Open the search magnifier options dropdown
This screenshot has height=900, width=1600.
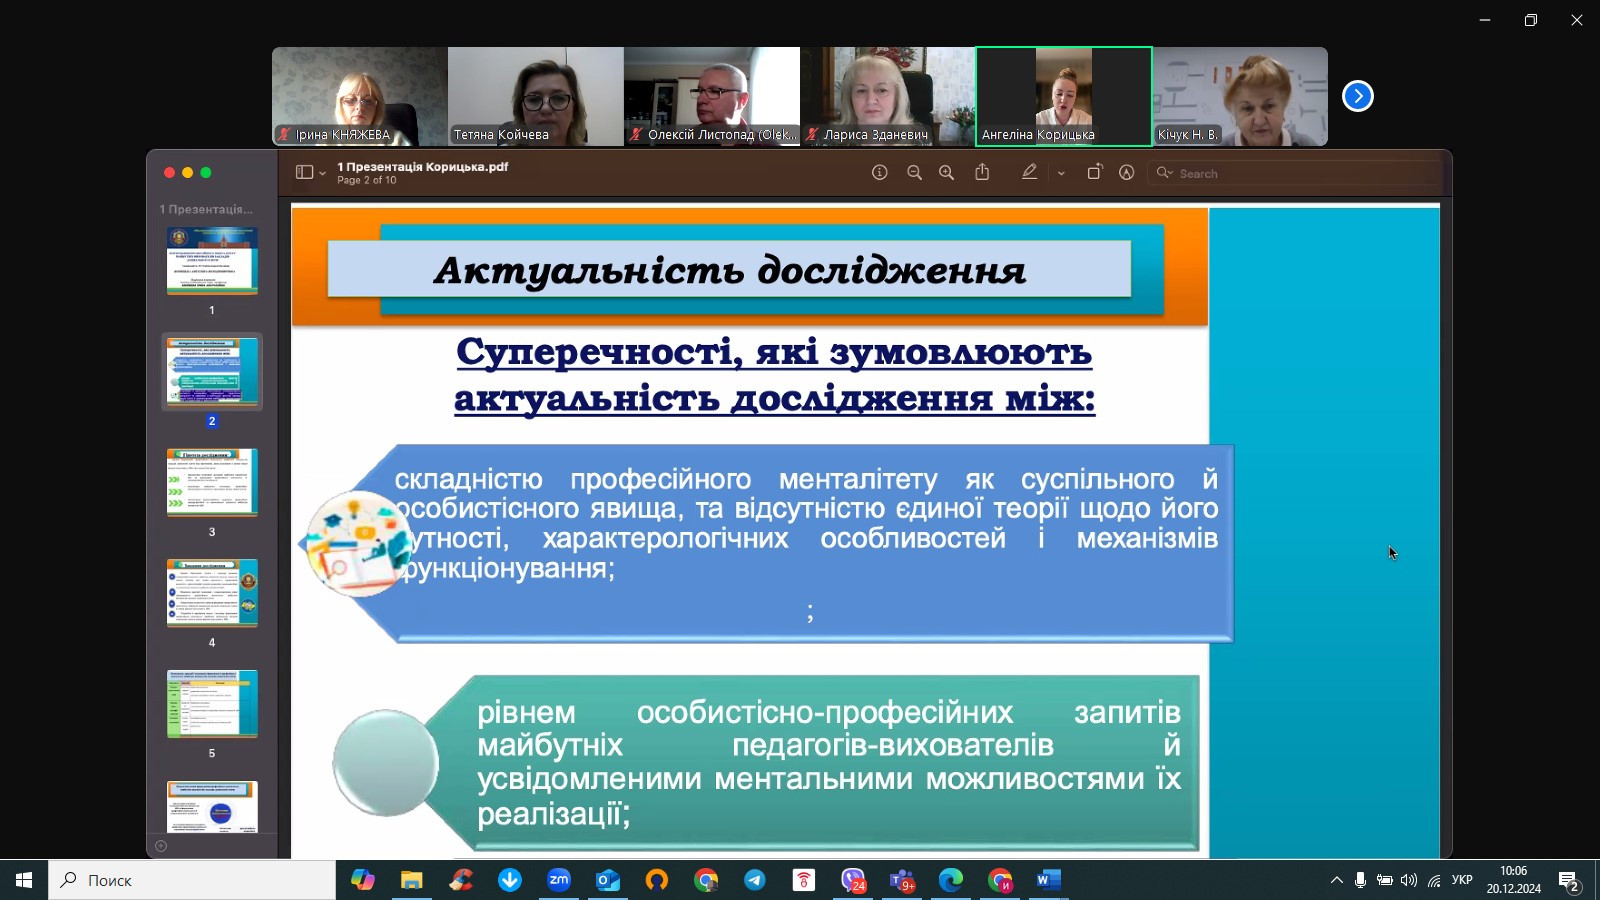point(1164,173)
